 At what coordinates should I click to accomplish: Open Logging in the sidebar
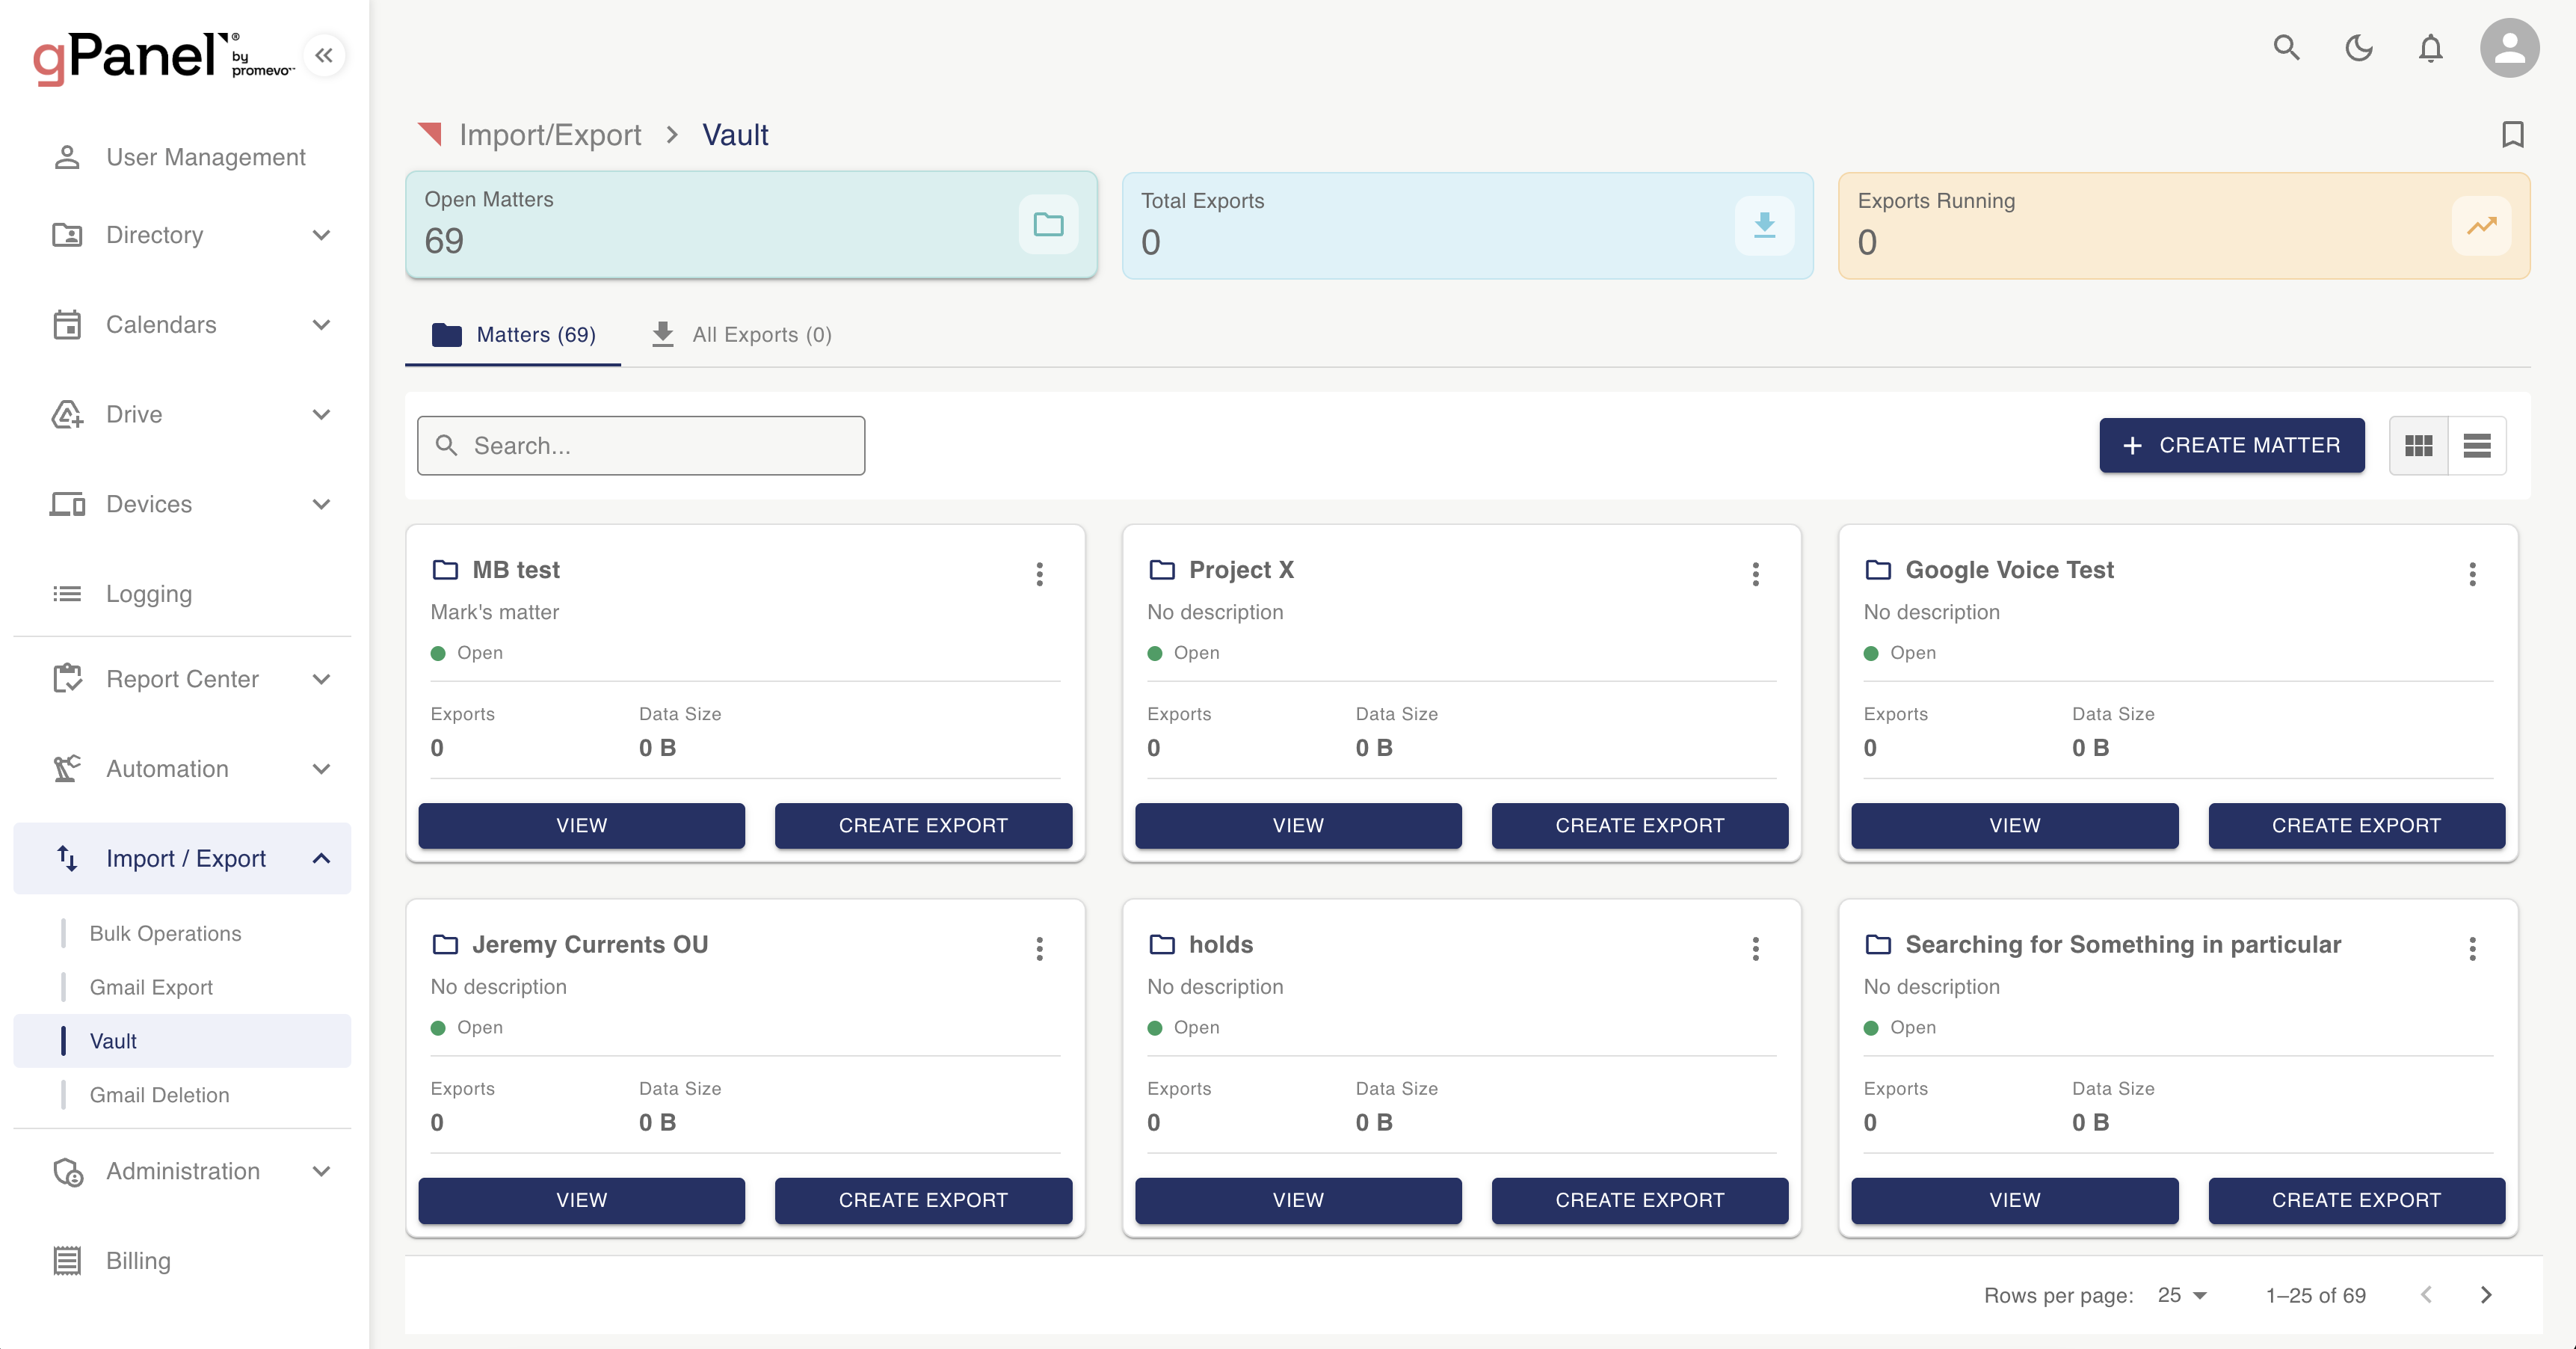(182, 594)
